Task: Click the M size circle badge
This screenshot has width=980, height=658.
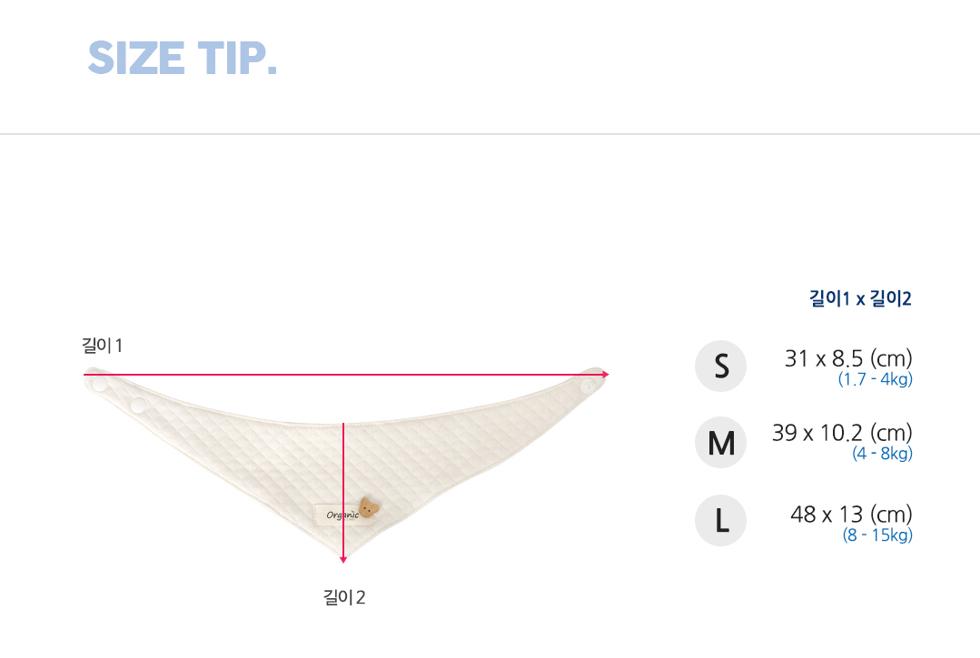Action: (721, 442)
